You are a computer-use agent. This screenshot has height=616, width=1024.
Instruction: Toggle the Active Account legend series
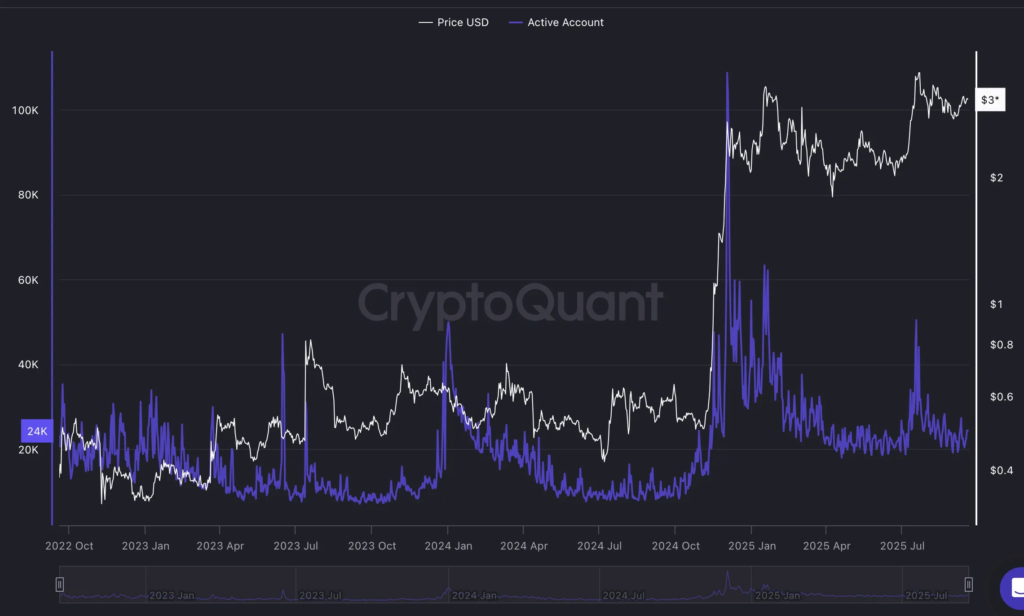pyautogui.click(x=556, y=22)
